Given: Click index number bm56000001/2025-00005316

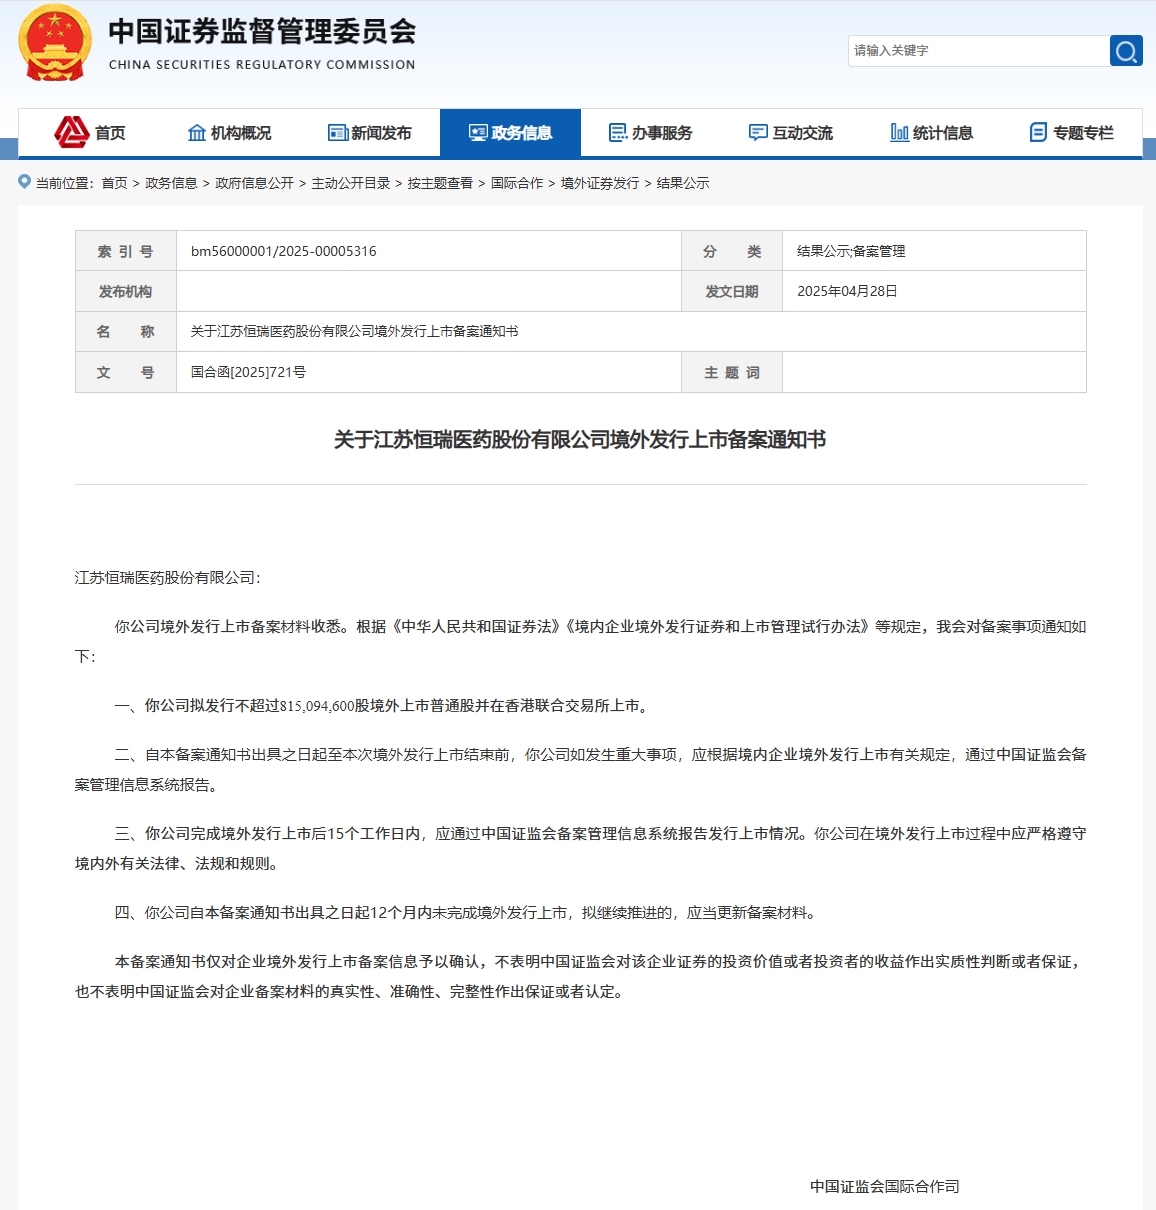Looking at the screenshot, I should [x=284, y=251].
